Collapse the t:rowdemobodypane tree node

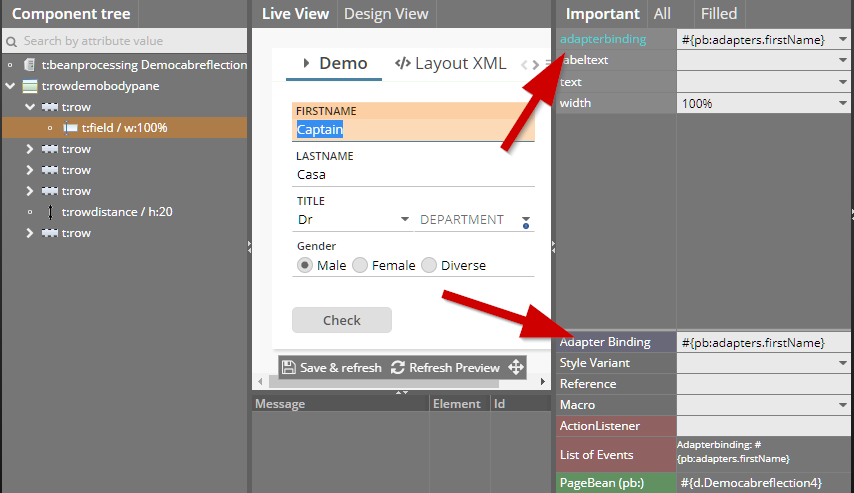click(10, 86)
